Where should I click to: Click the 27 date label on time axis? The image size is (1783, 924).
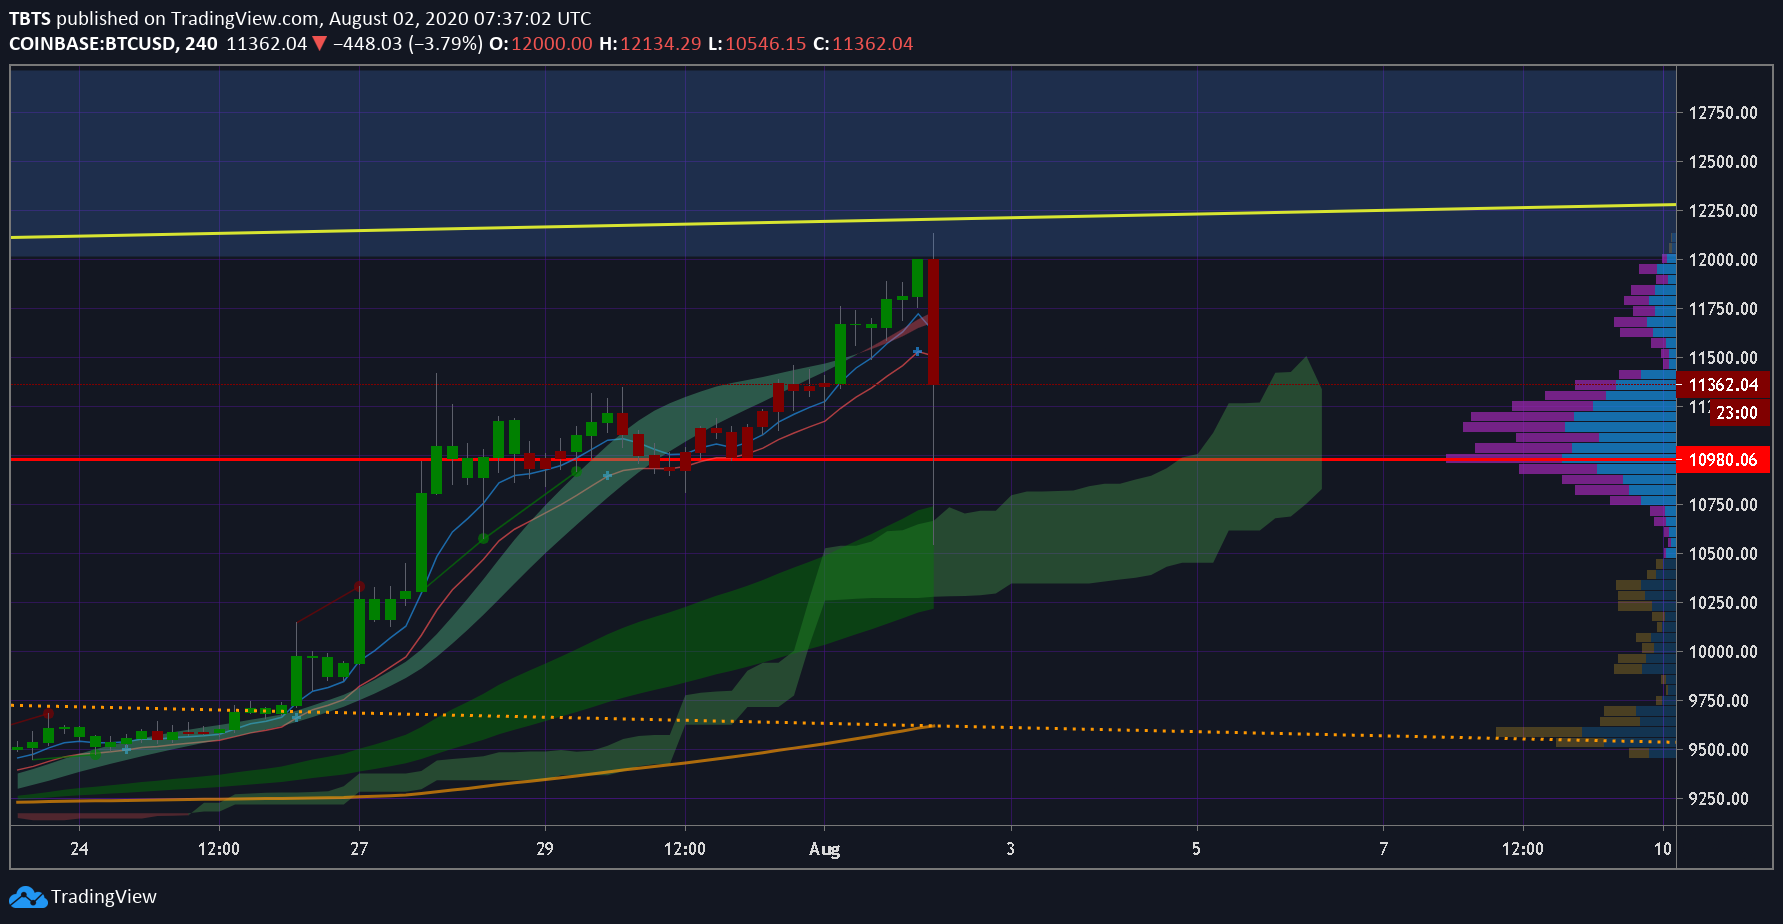pos(359,849)
